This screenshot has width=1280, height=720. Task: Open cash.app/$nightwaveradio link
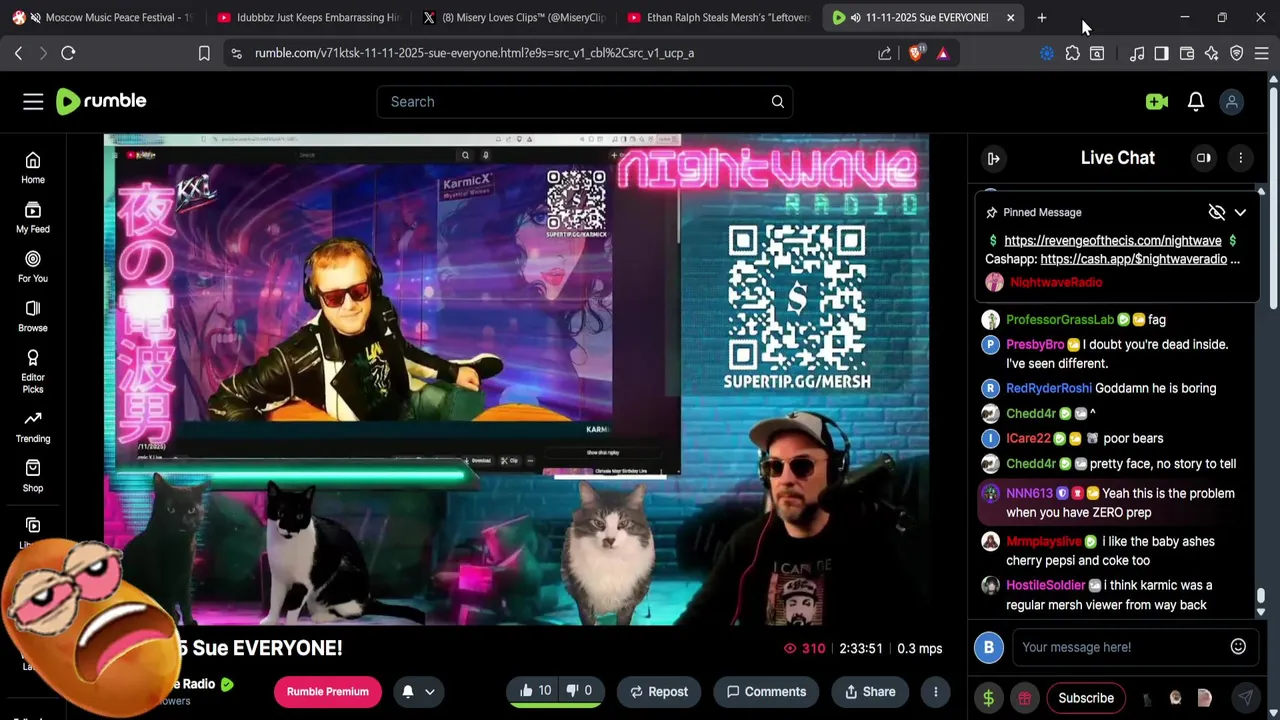pyautogui.click(x=1133, y=259)
